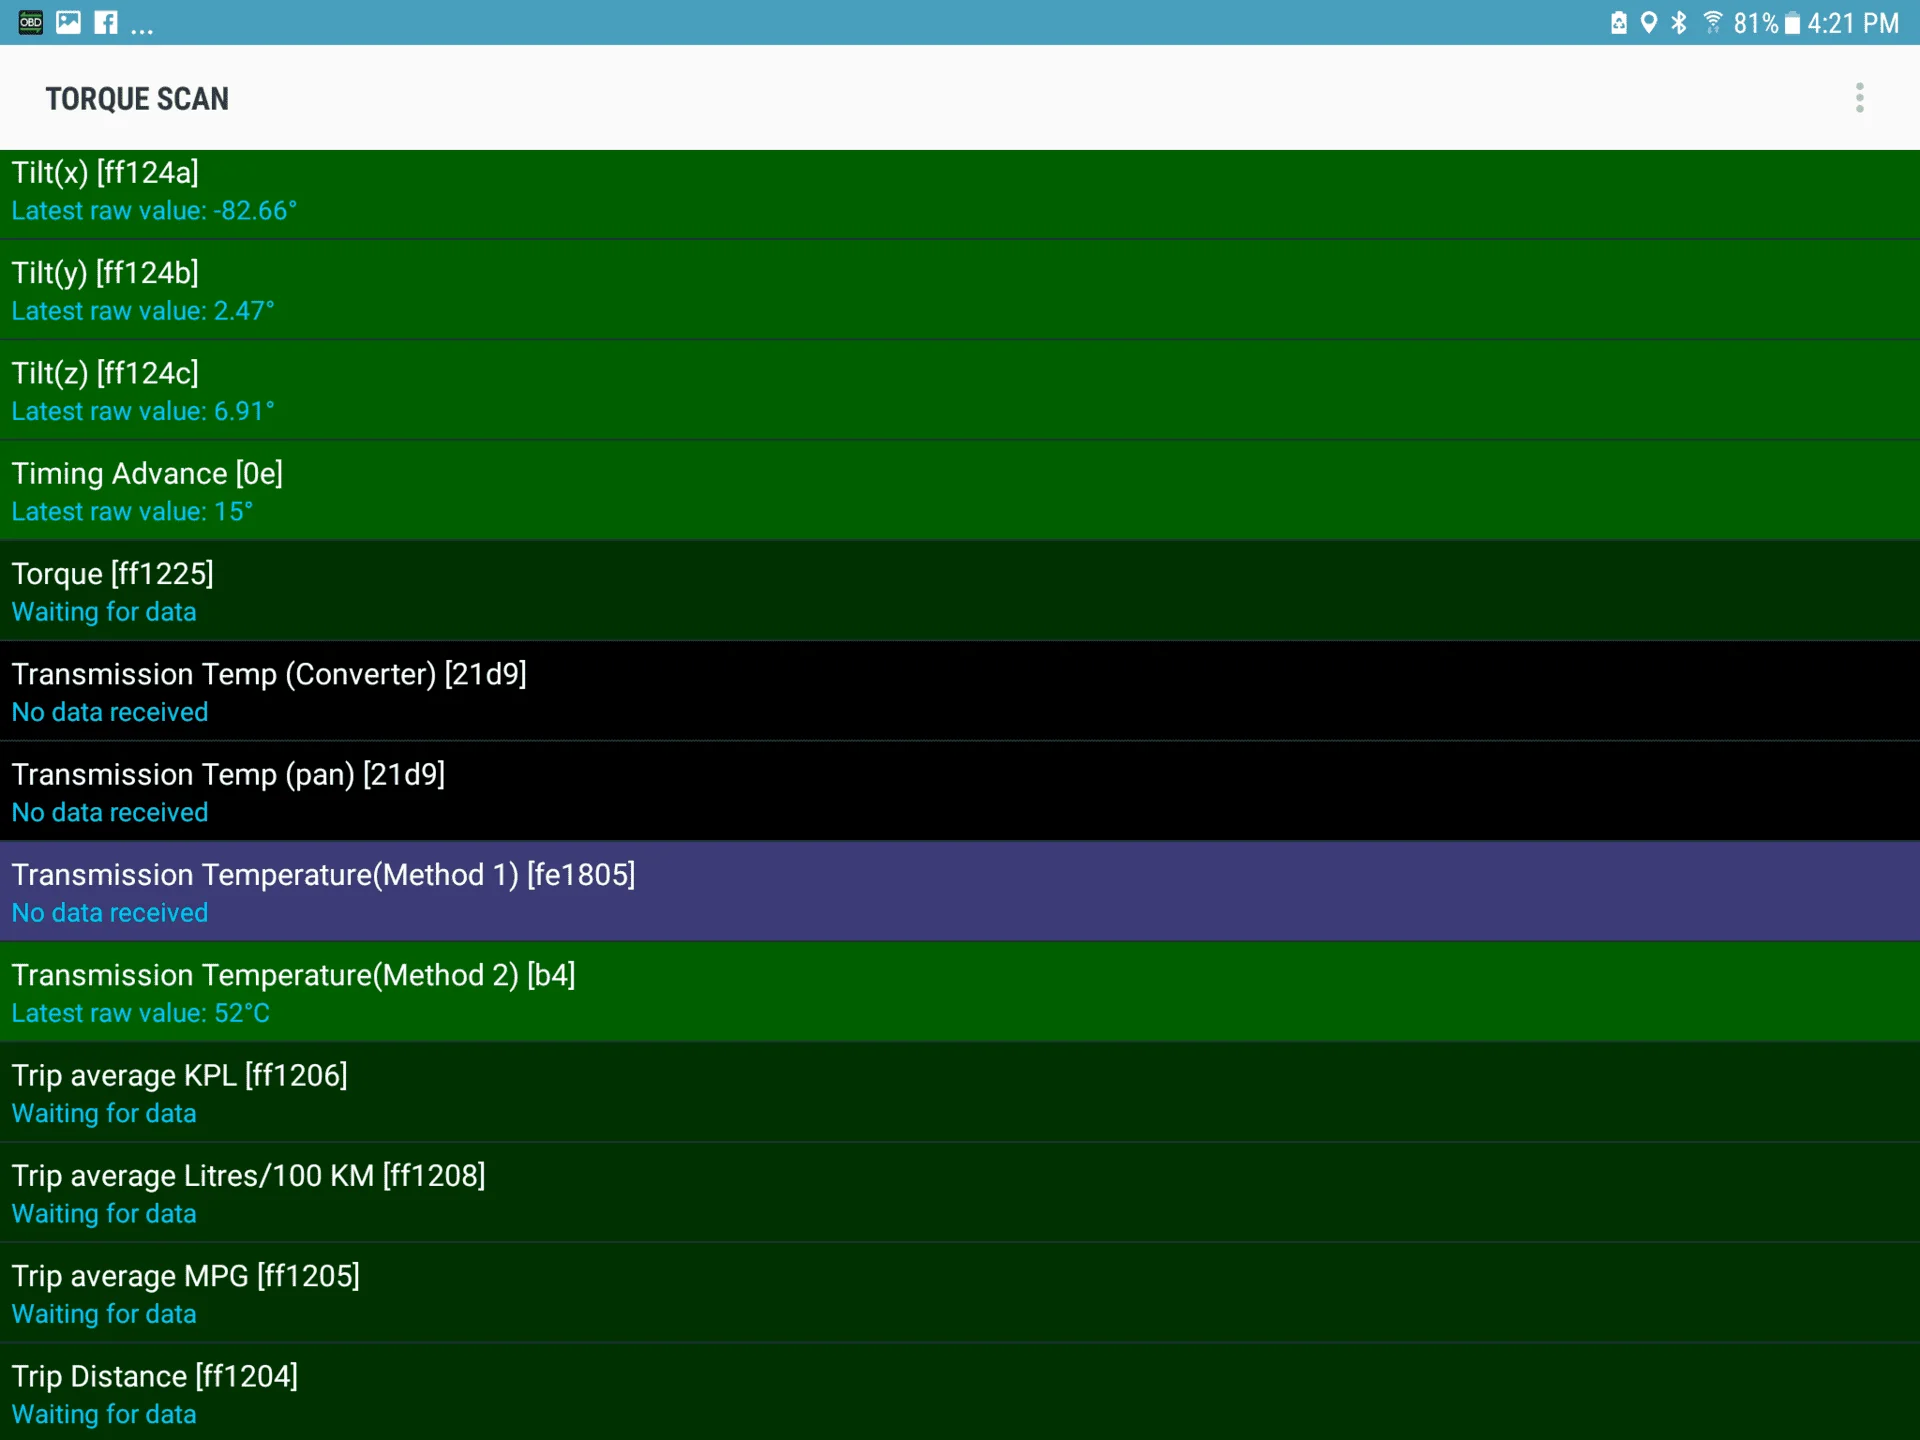
Task: Click the TORQUE SCAN title
Action: [x=137, y=99]
